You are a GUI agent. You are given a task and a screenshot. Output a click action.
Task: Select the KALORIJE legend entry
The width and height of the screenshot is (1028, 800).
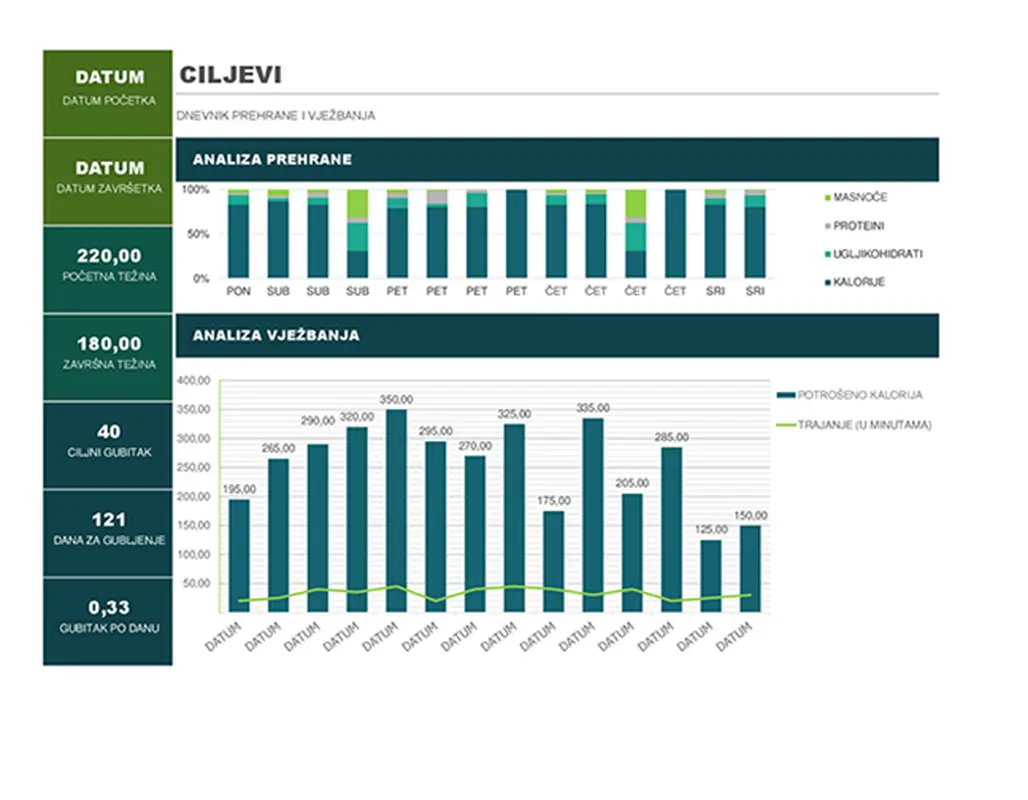pos(858,282)
